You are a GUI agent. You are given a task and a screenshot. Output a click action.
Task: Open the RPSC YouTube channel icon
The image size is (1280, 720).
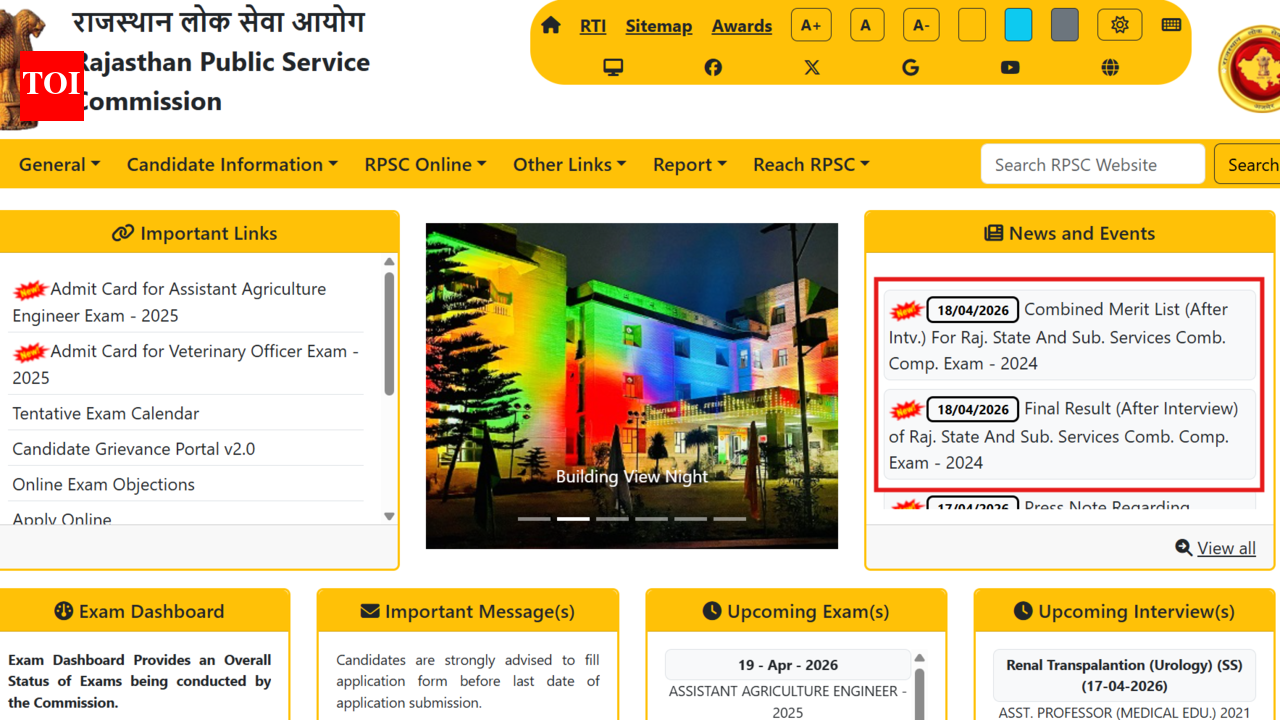(x=1010, y=67)
